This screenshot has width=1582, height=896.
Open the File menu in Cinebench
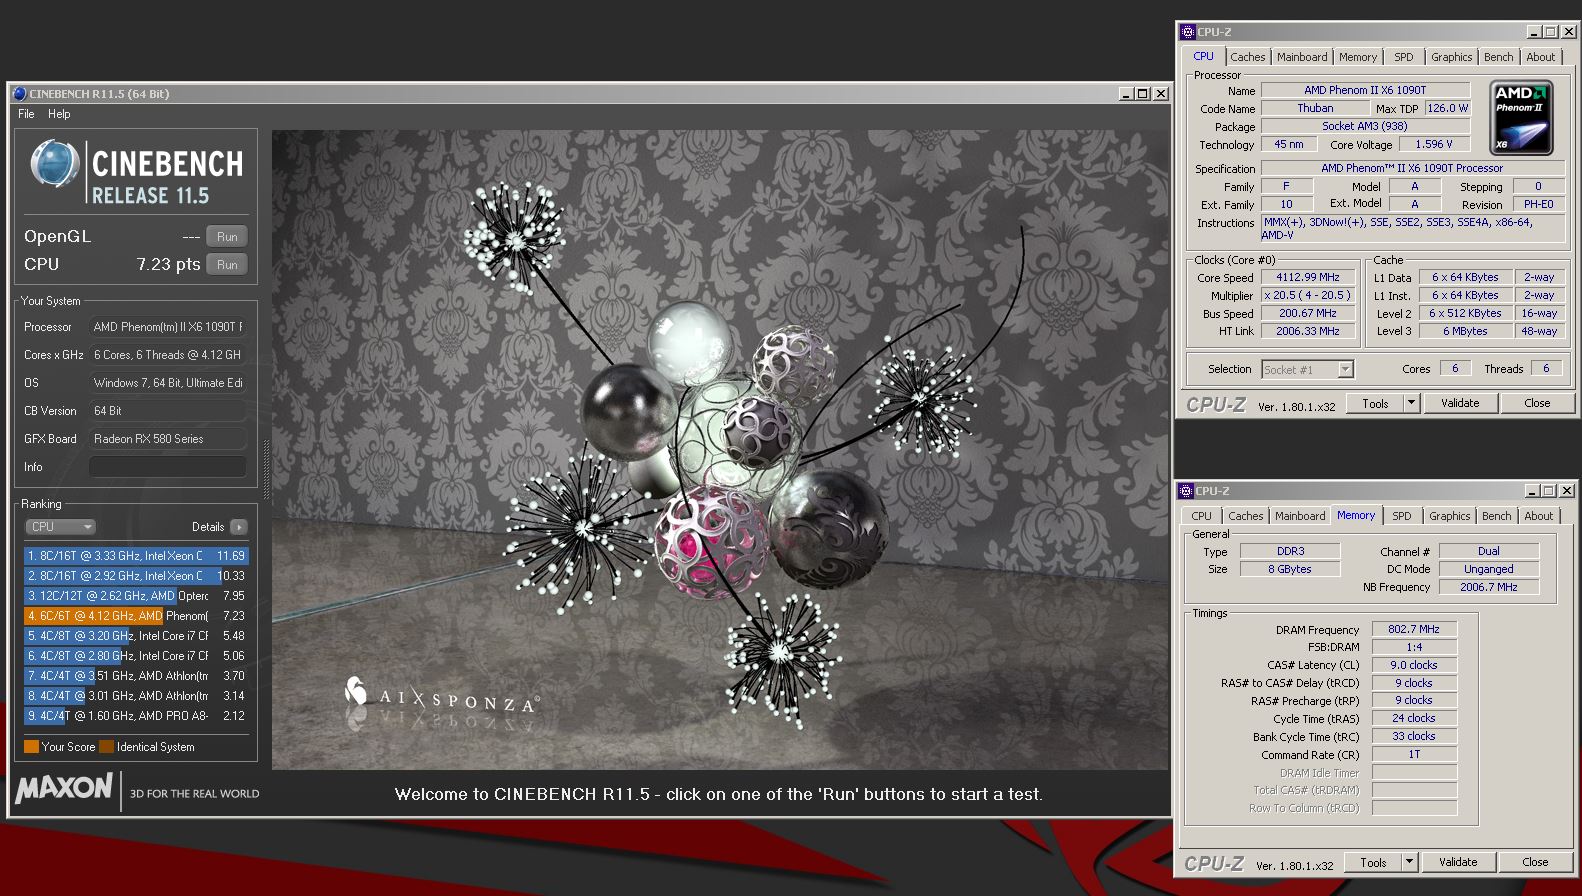(x=26, y=114)
